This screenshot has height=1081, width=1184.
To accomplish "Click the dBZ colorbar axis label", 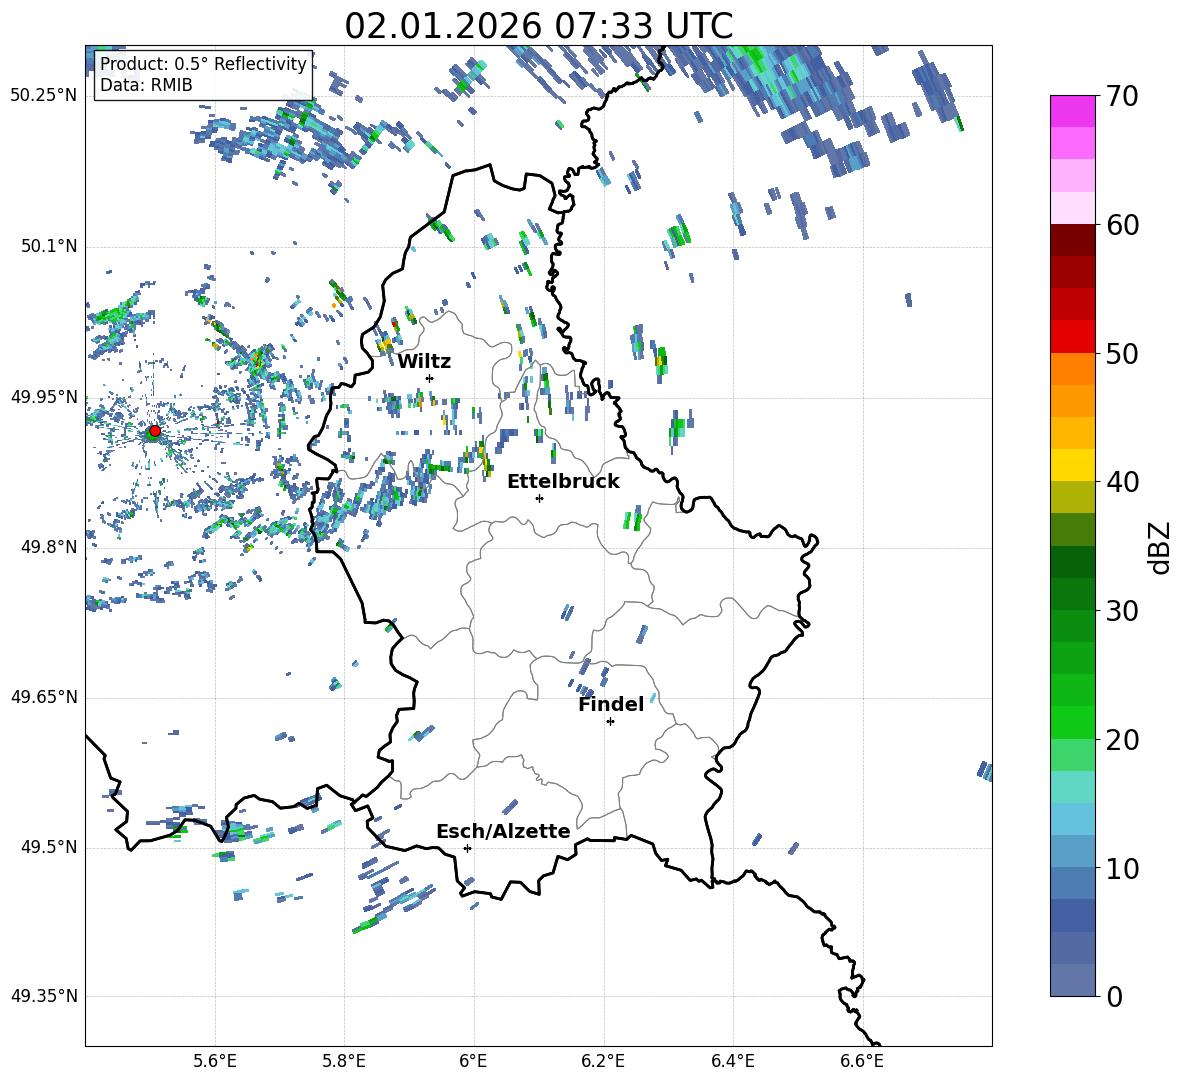I will coord(1161,547).
